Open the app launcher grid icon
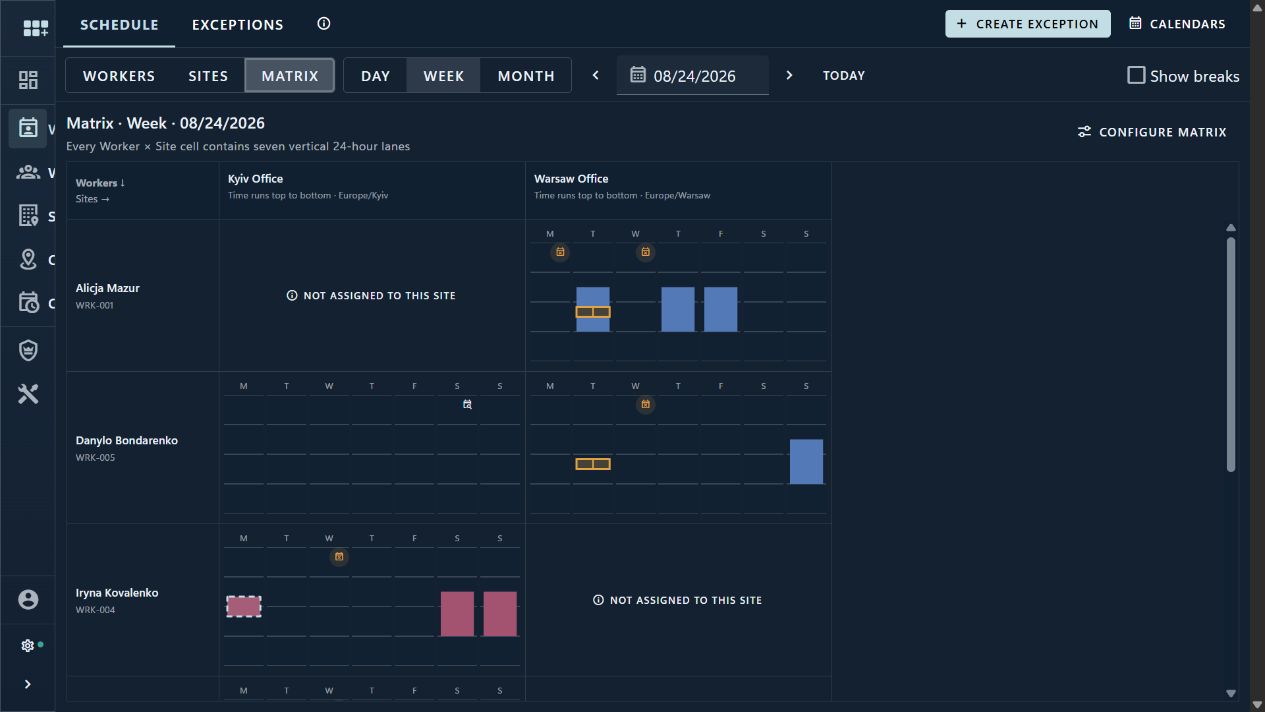 click(35, 29)
